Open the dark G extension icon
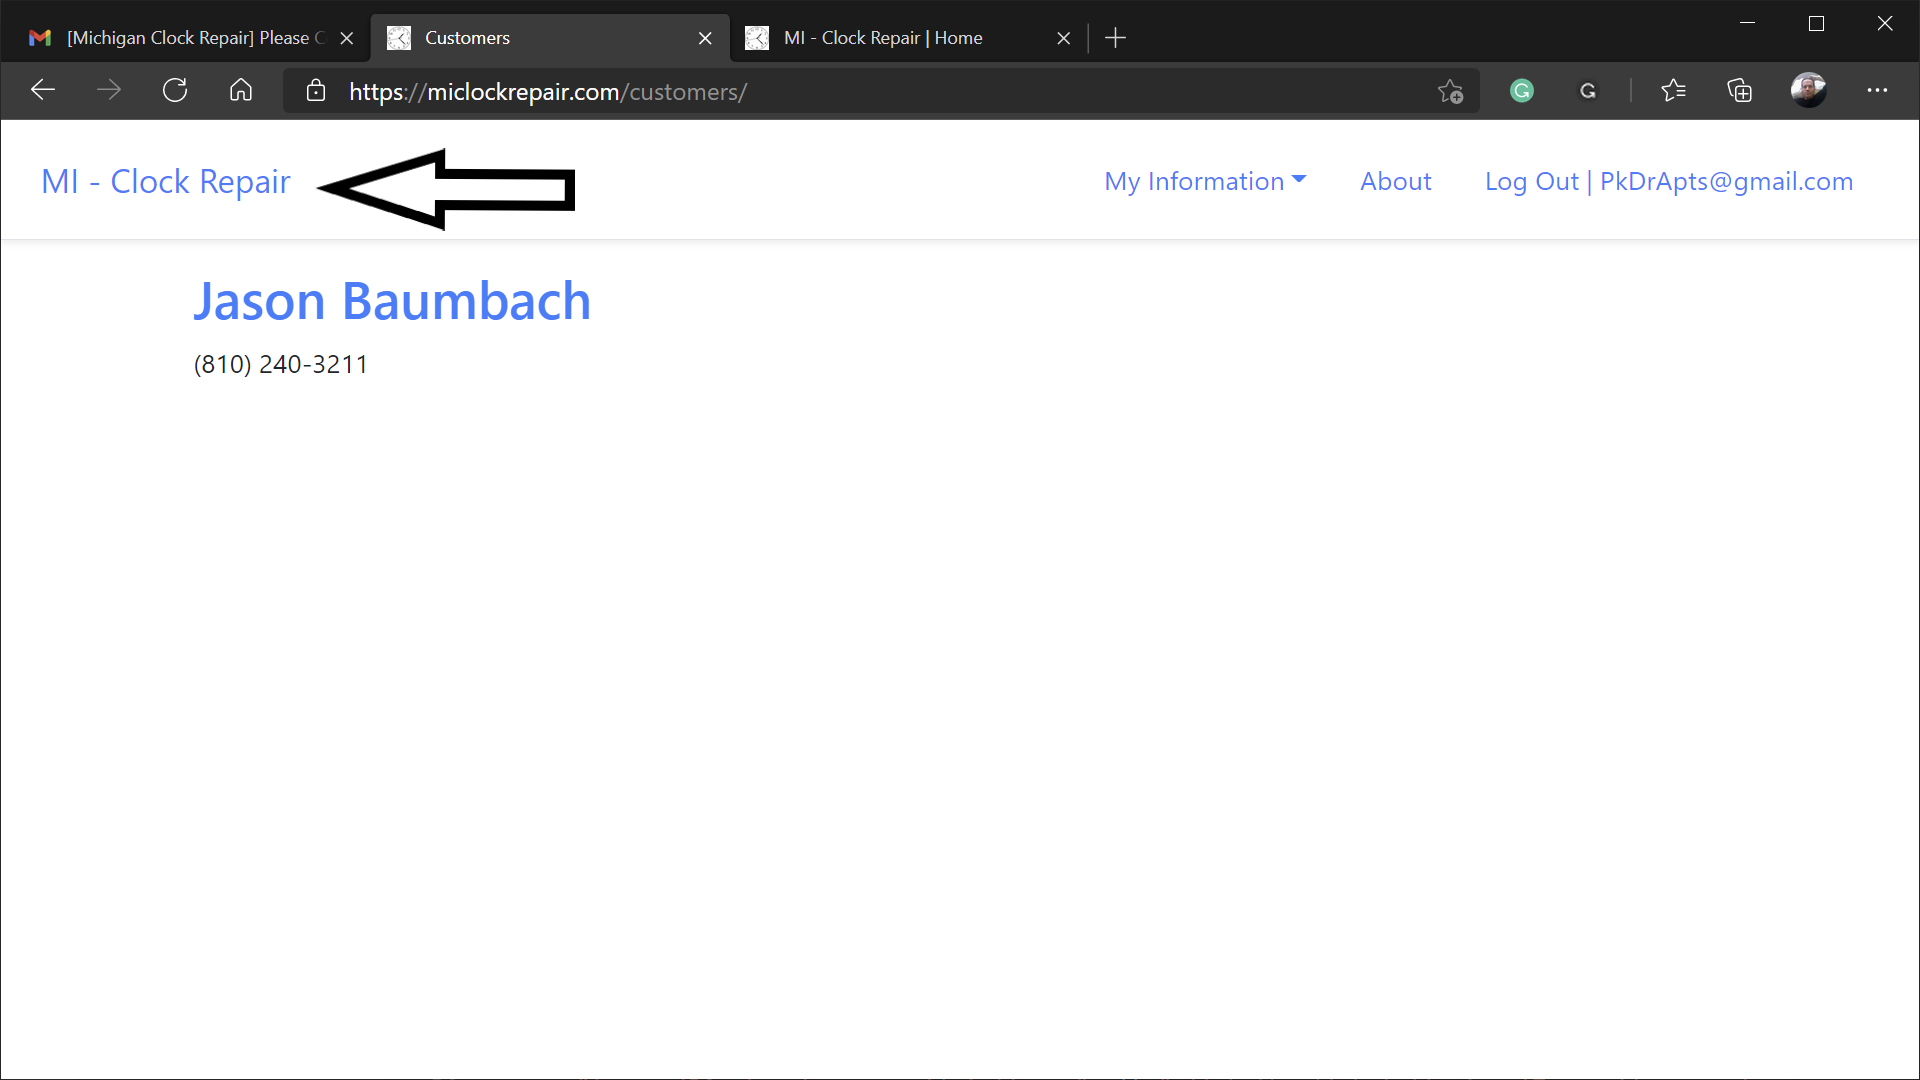This screenshot has height=1080, width=1920. 1588,91
